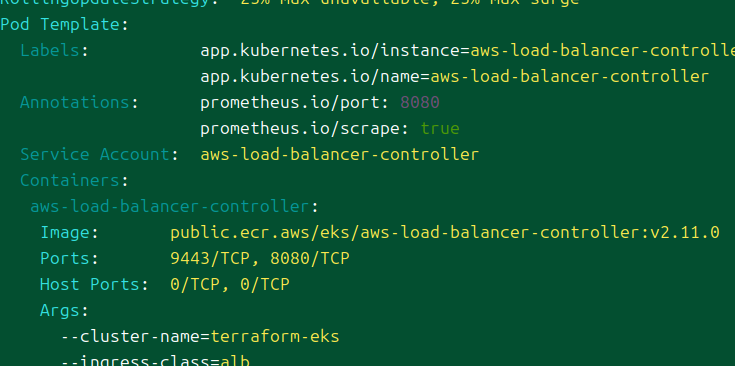Viewport: 735px width, 366px height.
Task: Click app.kubernetes.io/instance label line
Action: (467, 50)
